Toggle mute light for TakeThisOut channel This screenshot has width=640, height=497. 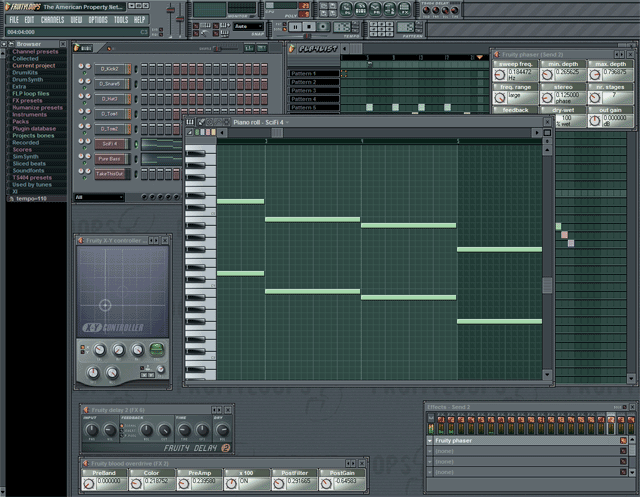[x=84, y=178]
